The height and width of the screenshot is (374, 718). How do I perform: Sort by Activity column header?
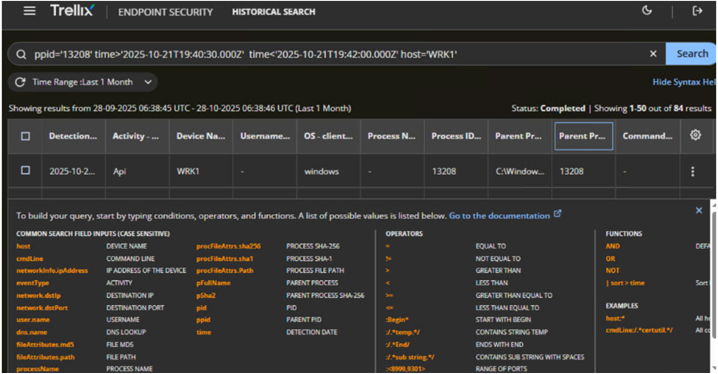(x=137, y=136)
